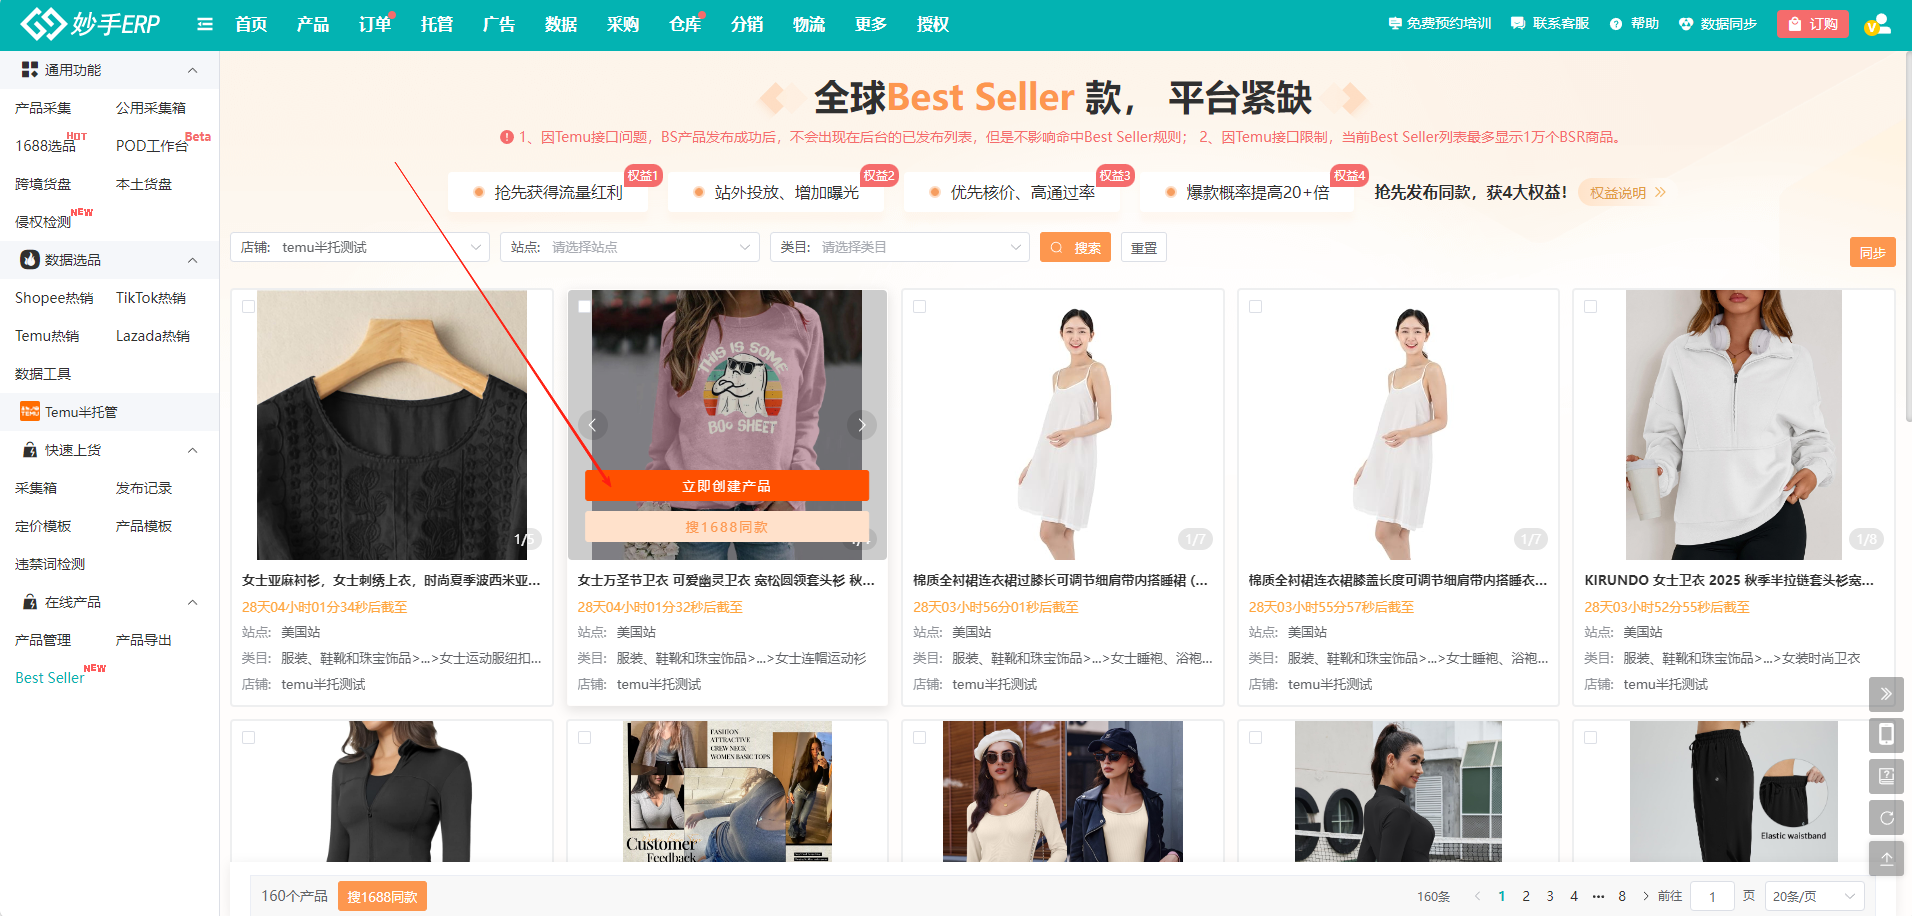
Task: Open the 站点 site dropdown
Action: [x=630, y=247]
